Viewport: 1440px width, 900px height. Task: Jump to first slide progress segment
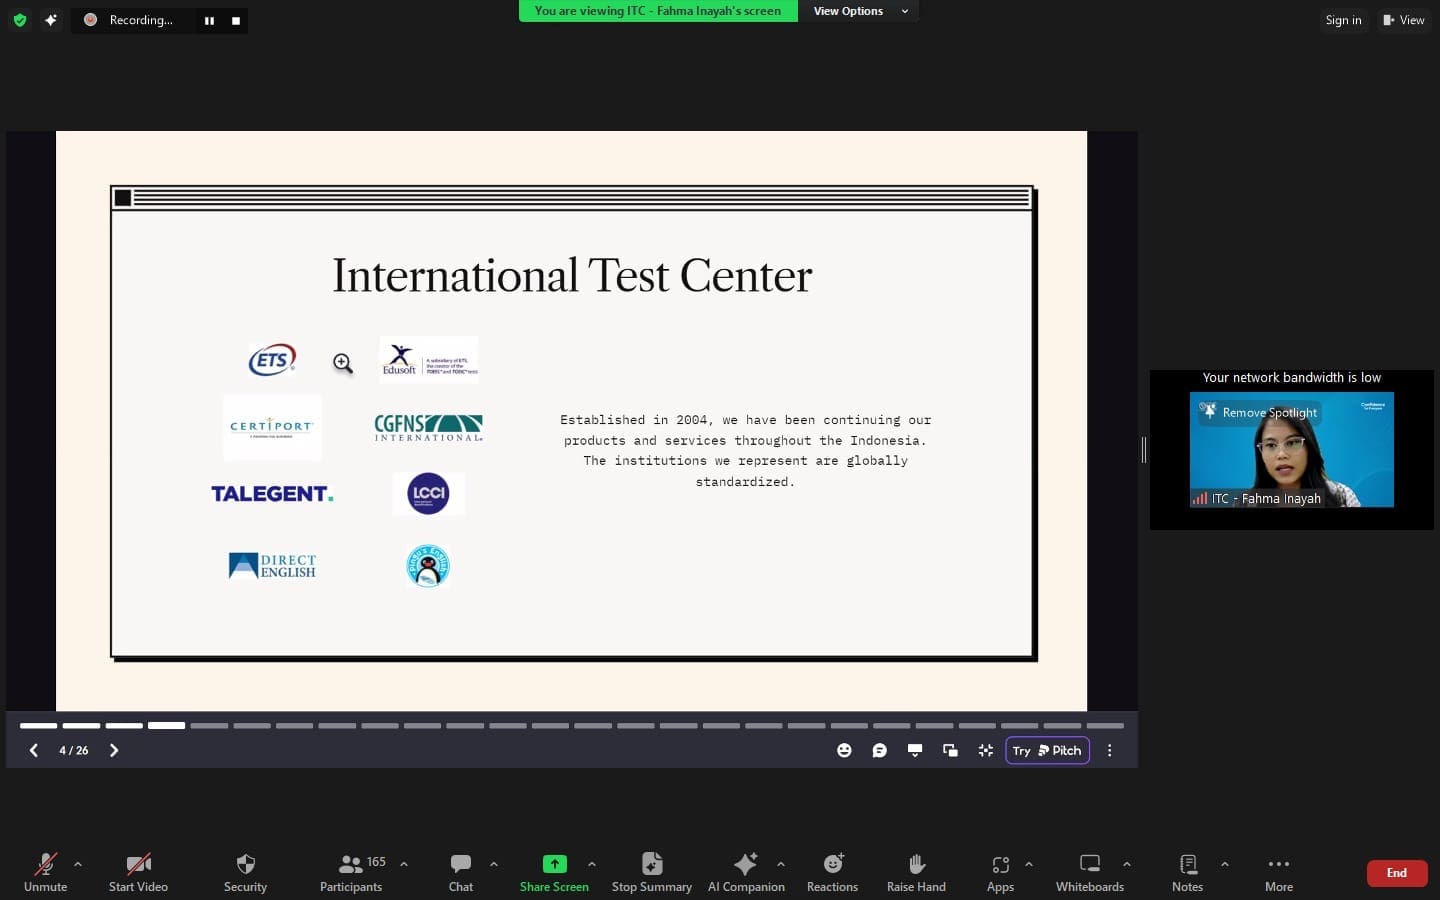pos(39,725)
